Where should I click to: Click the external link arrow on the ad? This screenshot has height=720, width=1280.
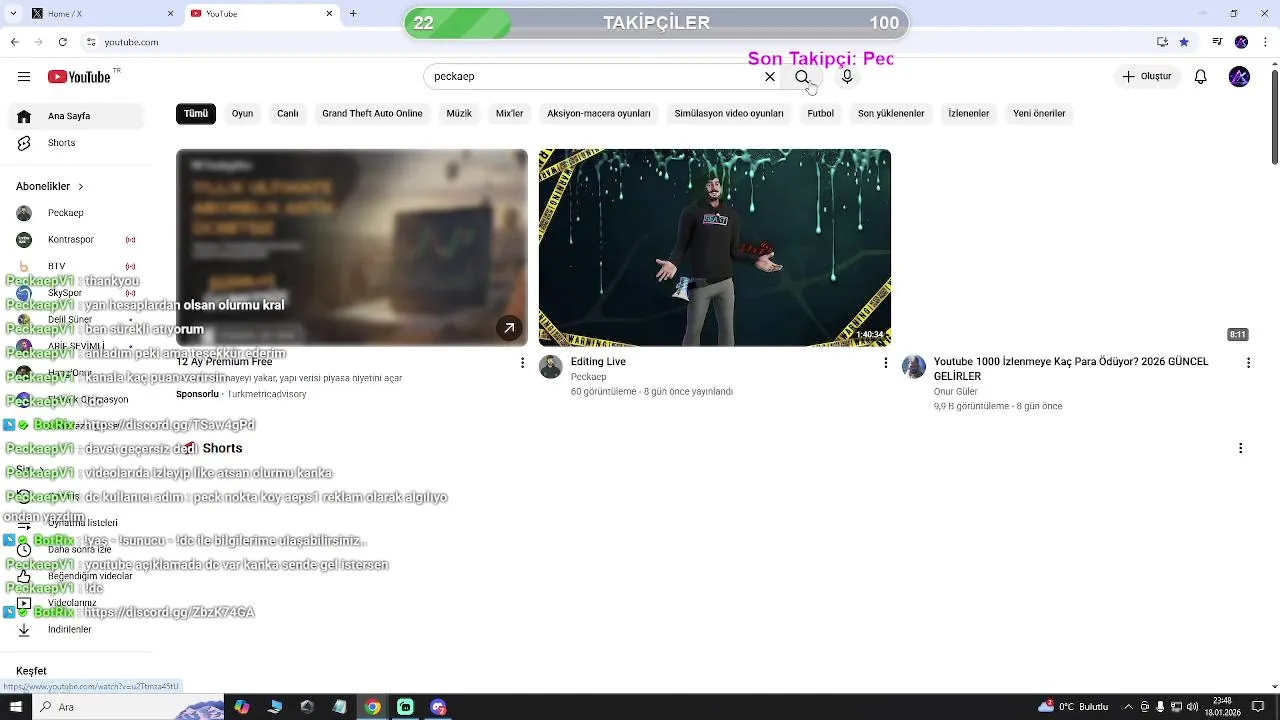point(509,327)
